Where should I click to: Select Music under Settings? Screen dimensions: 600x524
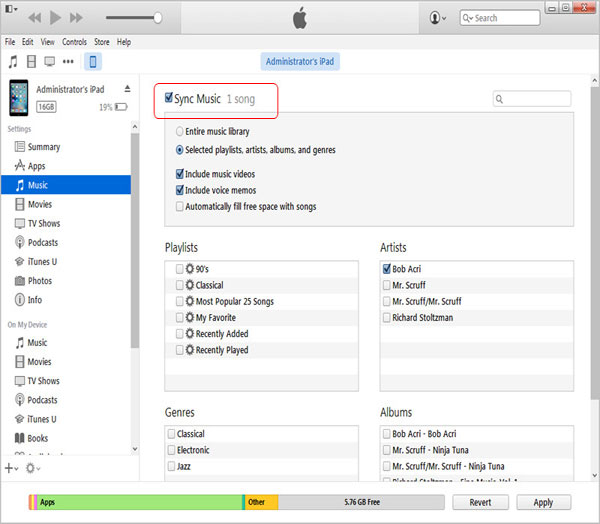point(66,185)
